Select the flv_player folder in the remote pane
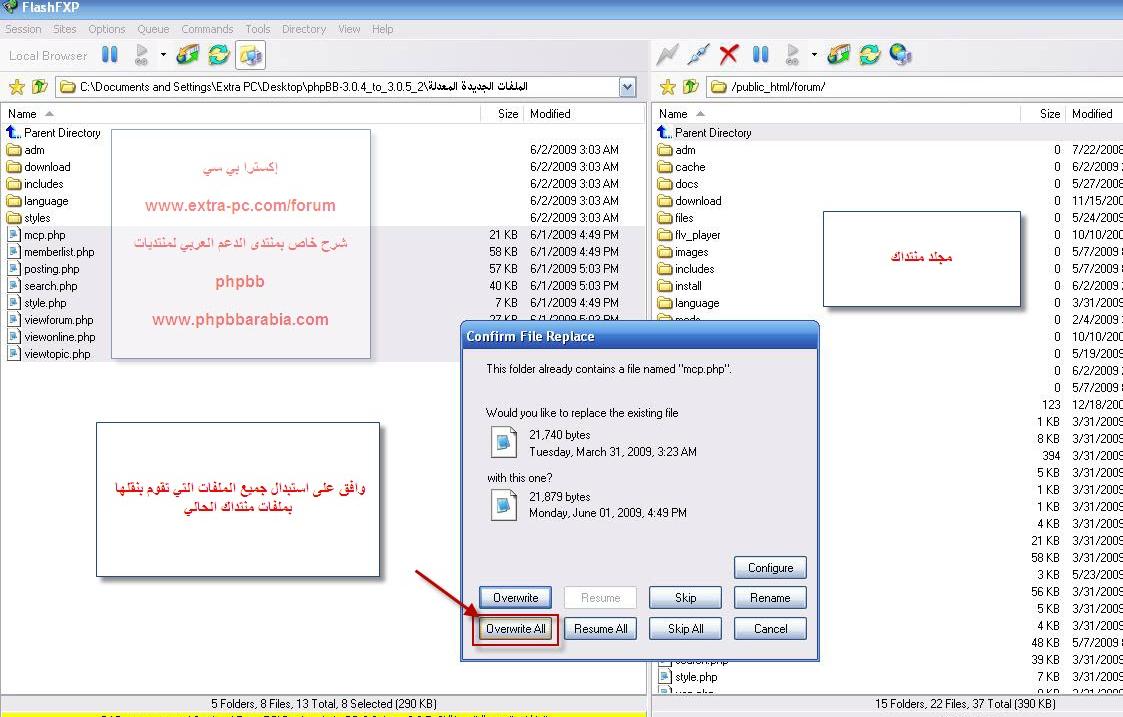Screen dimensions: 1123x717 click(689, 235)
